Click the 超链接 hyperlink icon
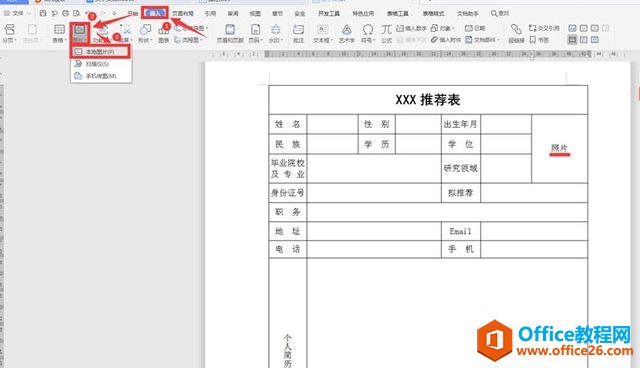 click(516, 29)
